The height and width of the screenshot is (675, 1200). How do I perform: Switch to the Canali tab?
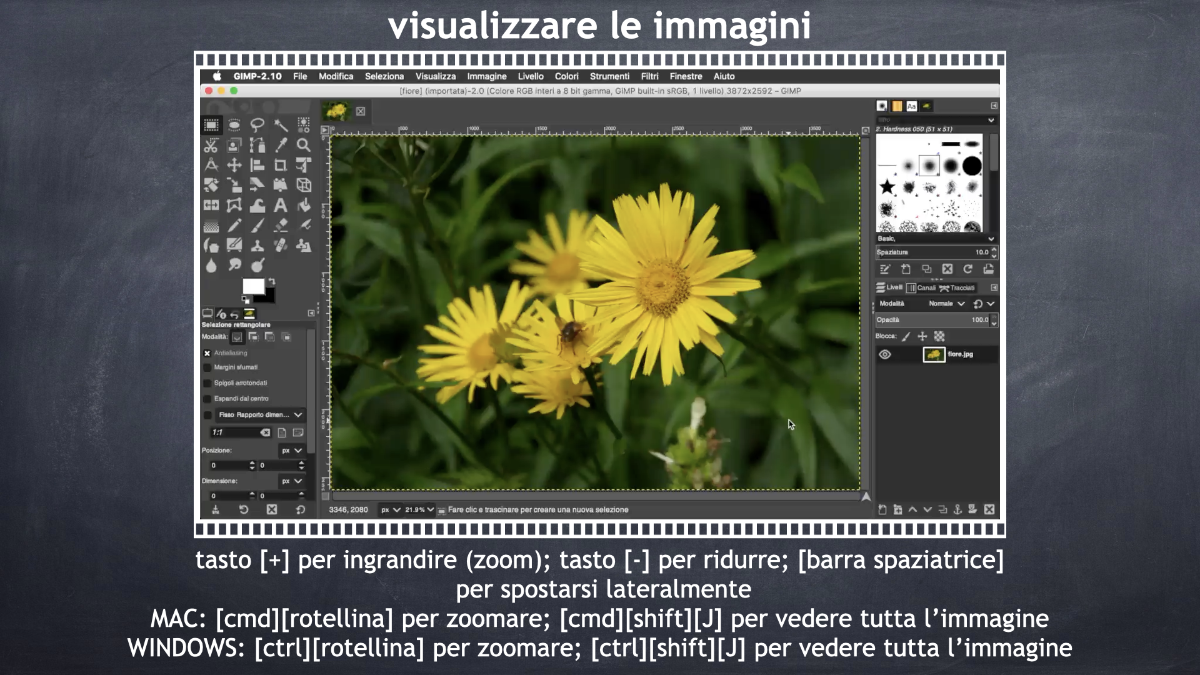pos(922,288)
